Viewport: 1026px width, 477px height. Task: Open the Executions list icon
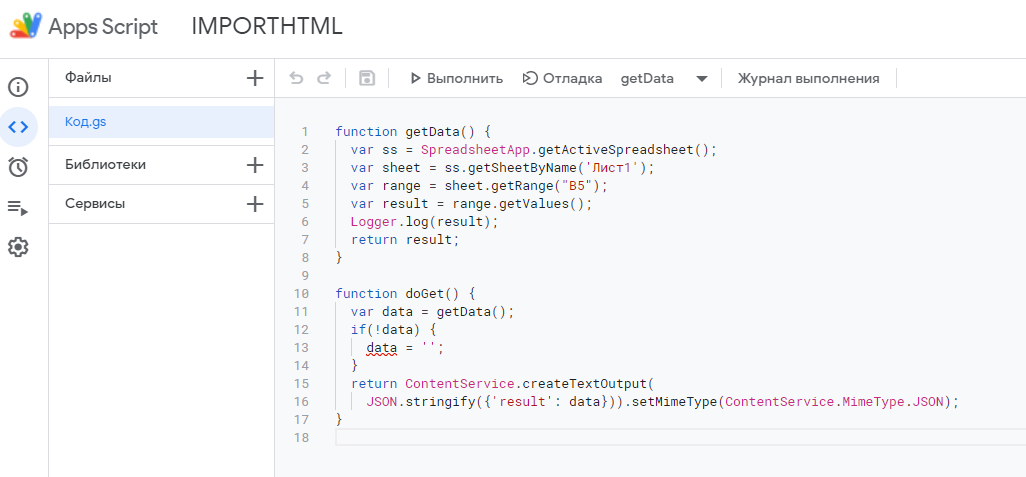click(x=18, y=208)
